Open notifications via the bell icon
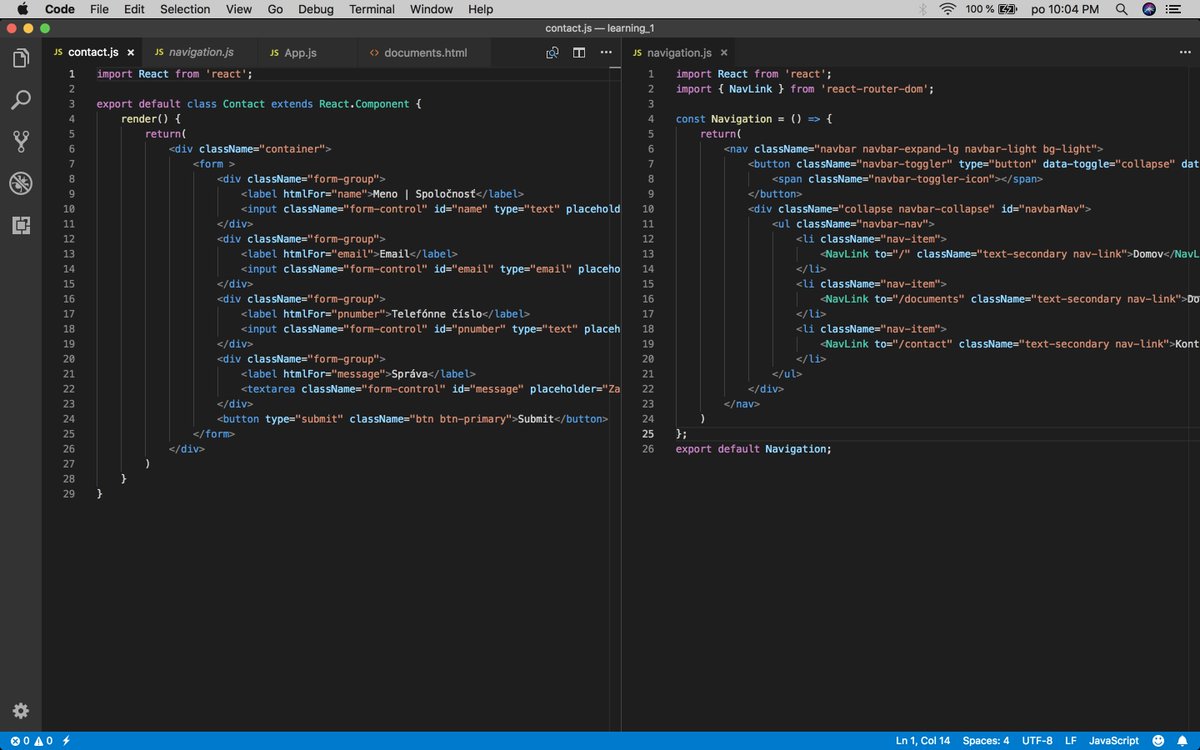This screenshot has width=1200, height=750. click(1181, 741)
